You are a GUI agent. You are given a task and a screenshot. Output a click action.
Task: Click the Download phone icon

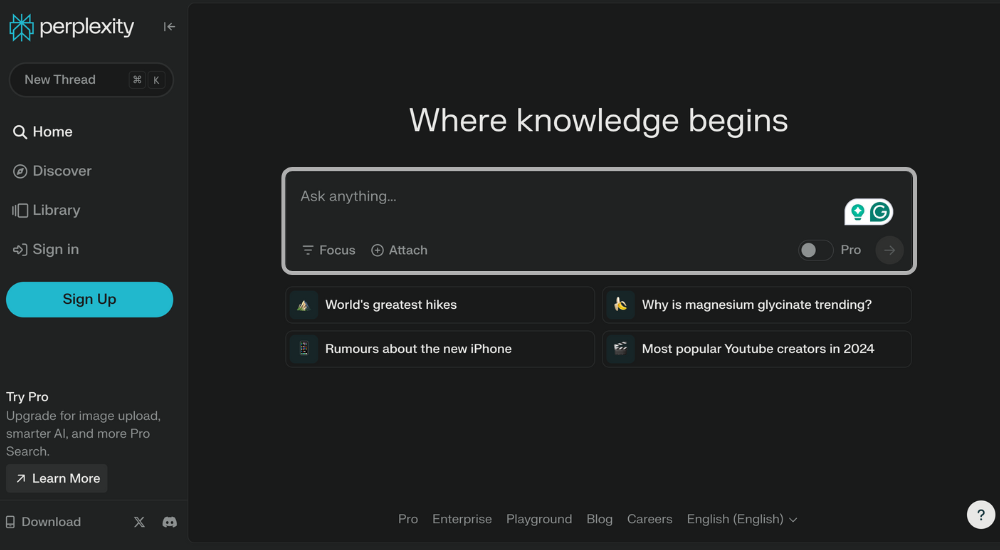pos(10,522)
